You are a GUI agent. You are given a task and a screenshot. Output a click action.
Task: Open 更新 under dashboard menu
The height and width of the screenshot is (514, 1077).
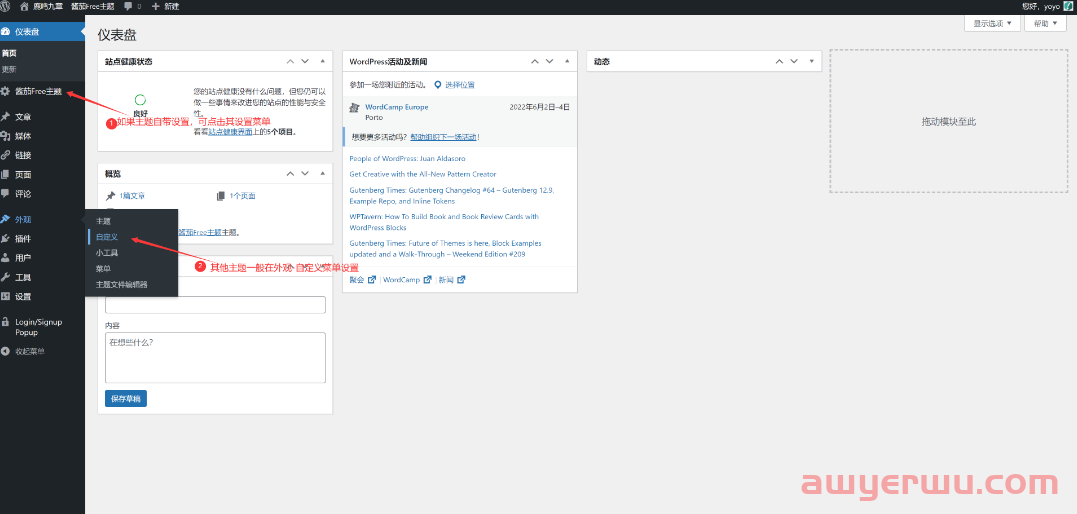[x=9, y=69]
